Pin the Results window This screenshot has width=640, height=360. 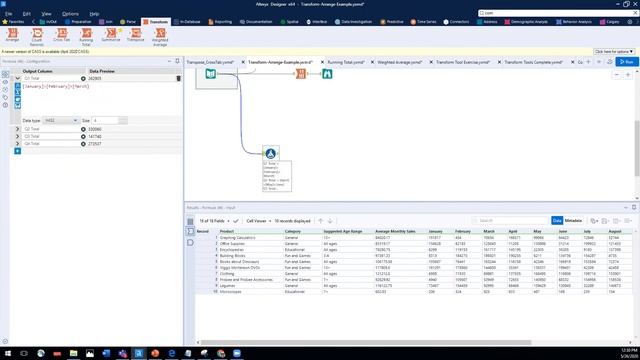634,207
